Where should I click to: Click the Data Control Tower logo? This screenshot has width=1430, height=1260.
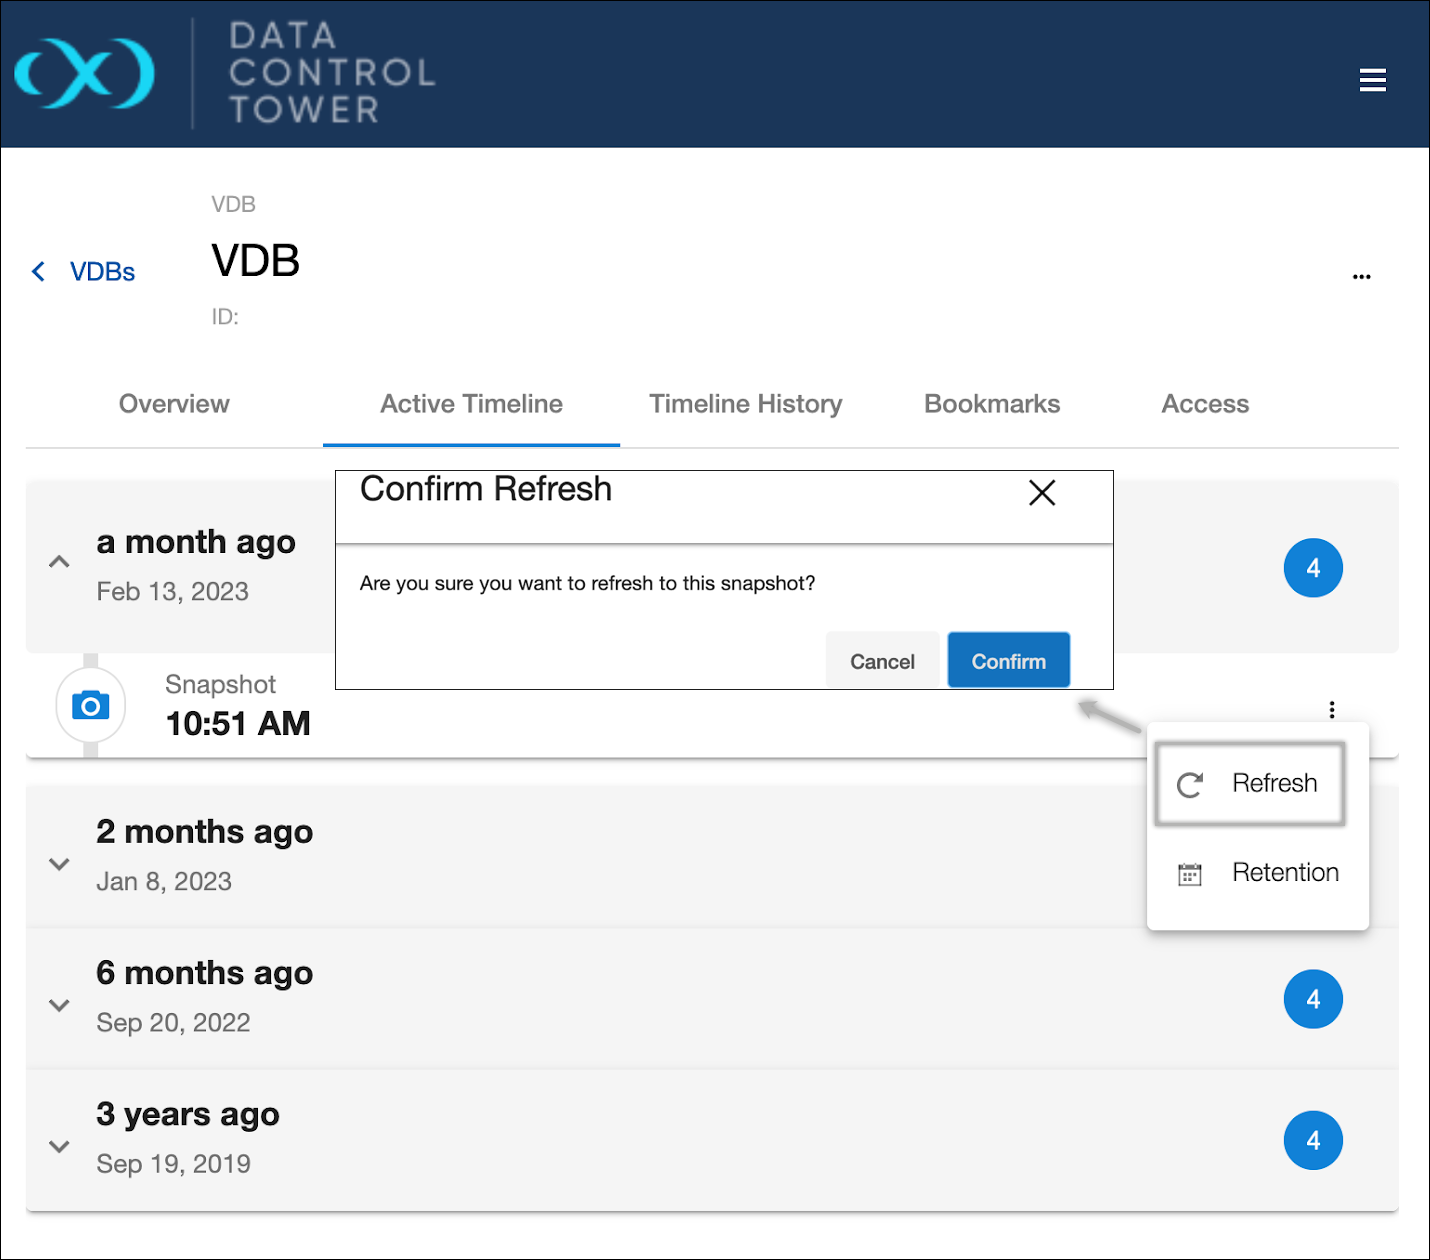point(85,72)
